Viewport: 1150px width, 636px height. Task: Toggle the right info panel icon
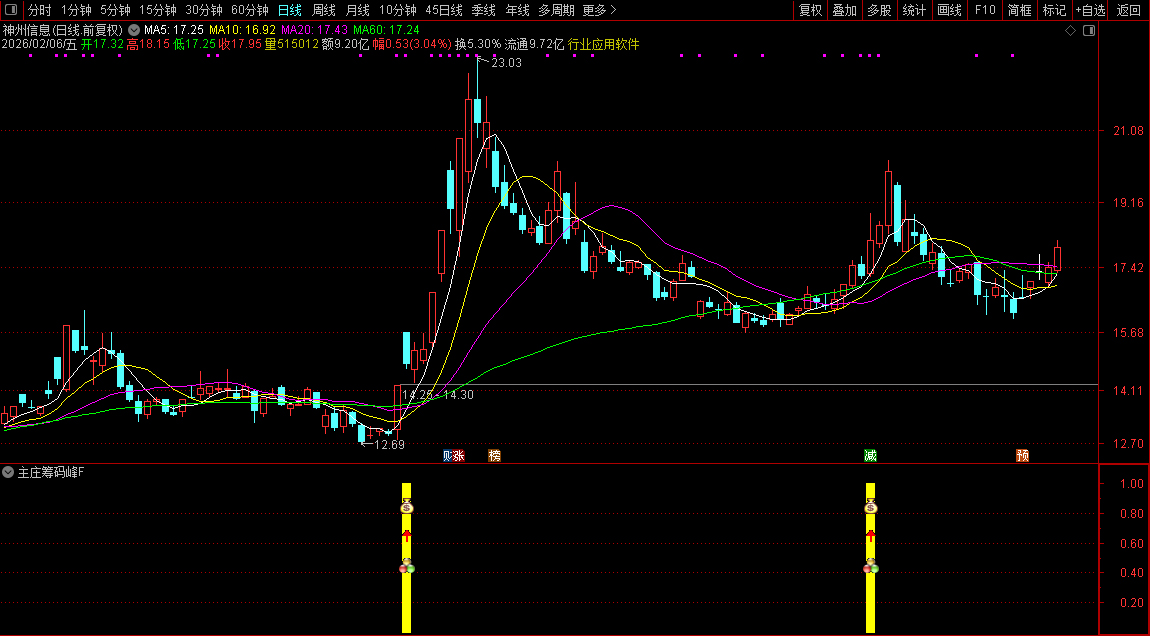(1089, 31)
